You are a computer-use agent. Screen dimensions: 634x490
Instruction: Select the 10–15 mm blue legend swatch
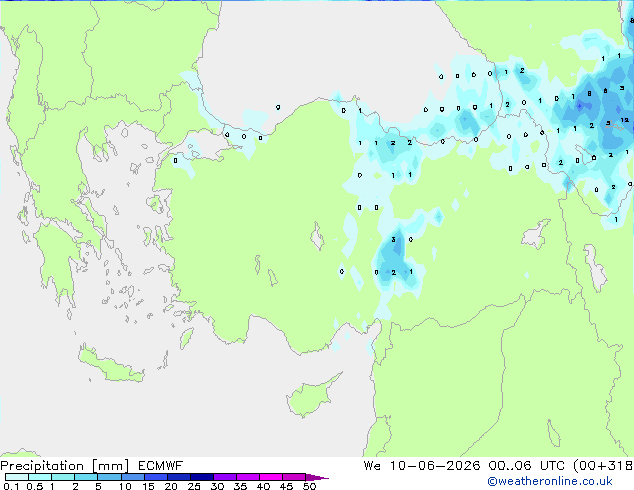(132, 477)
